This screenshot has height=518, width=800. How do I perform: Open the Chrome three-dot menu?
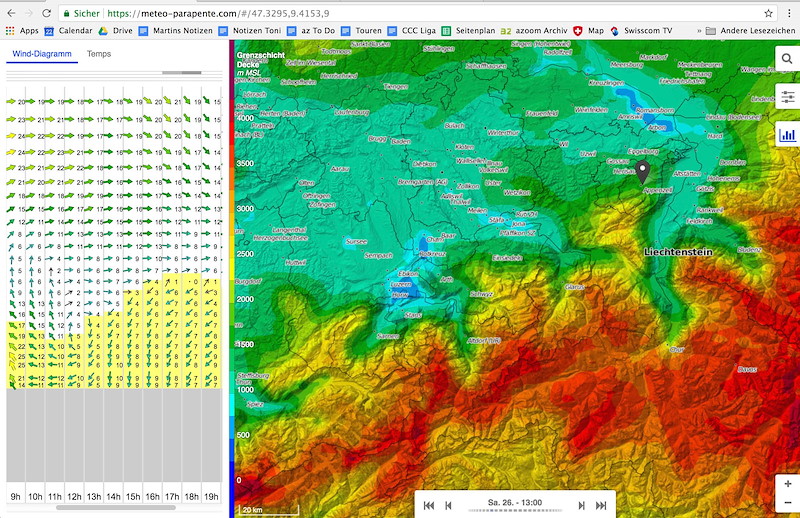coord(789,13)
